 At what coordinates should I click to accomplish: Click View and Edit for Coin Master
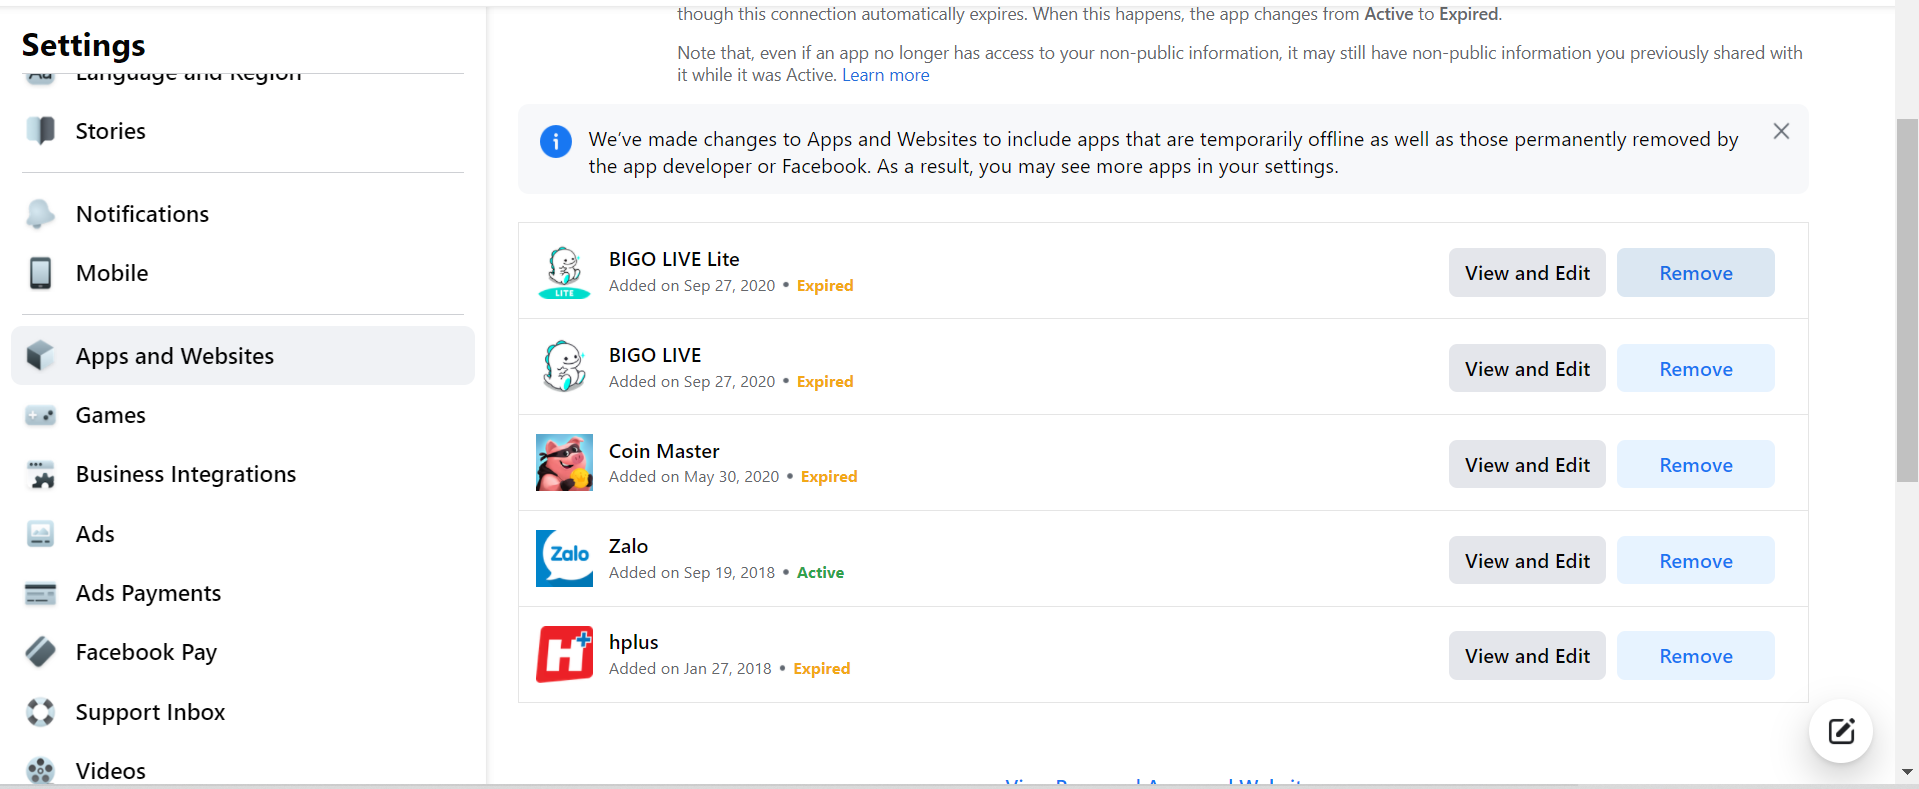pyautogui.click(x=1527, y=465)
